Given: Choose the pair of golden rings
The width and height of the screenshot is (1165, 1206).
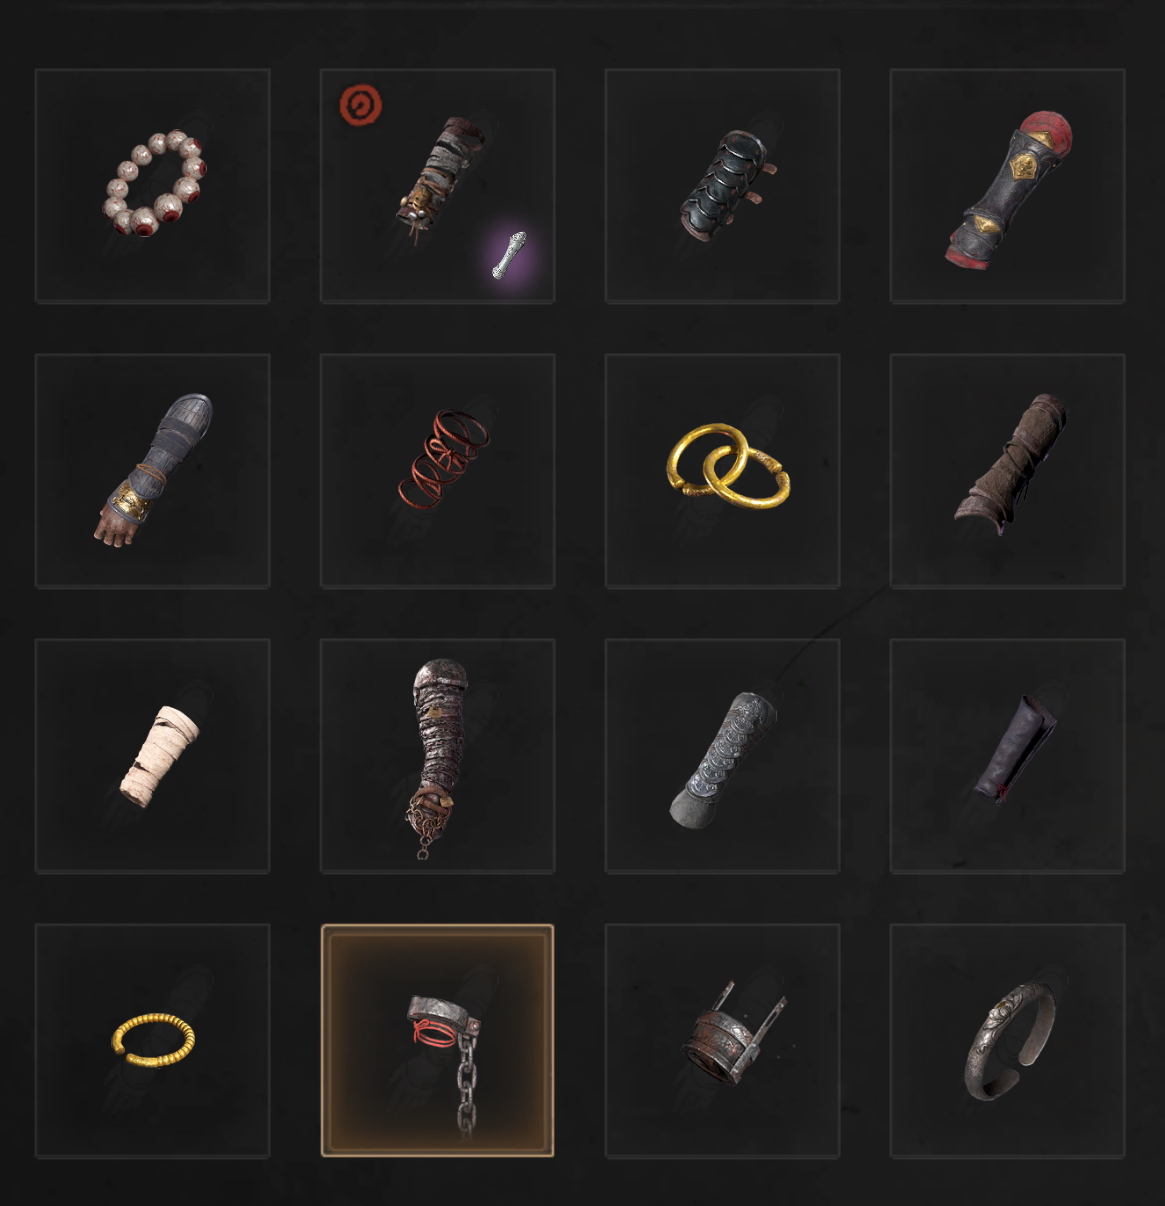Looking at the screenshot, I should (728, 465).
